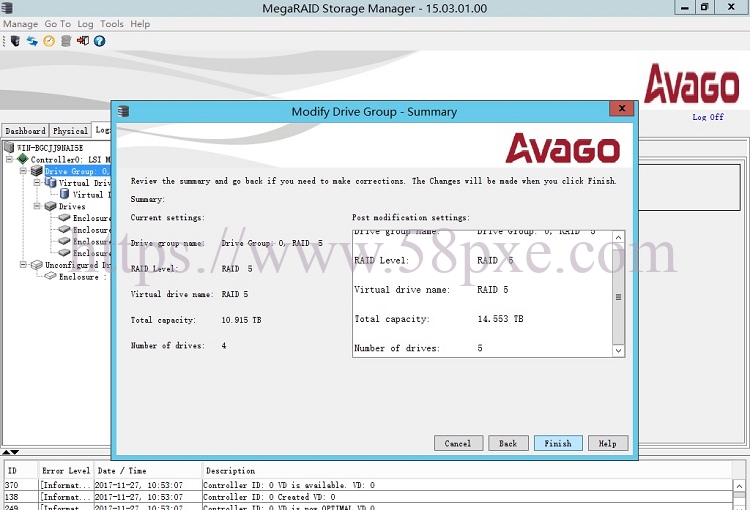Close the Modify Drive Group dialog

click(x=622, y=109)
